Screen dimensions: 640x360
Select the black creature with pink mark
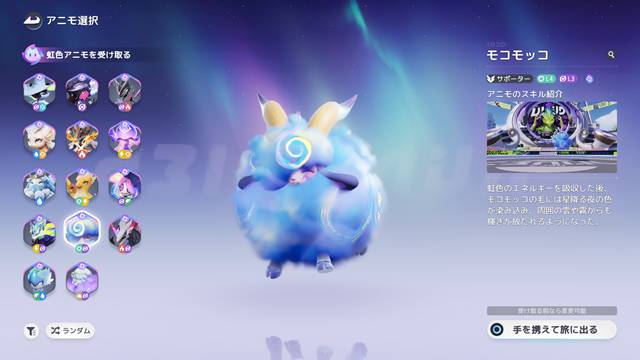point(82,92)
